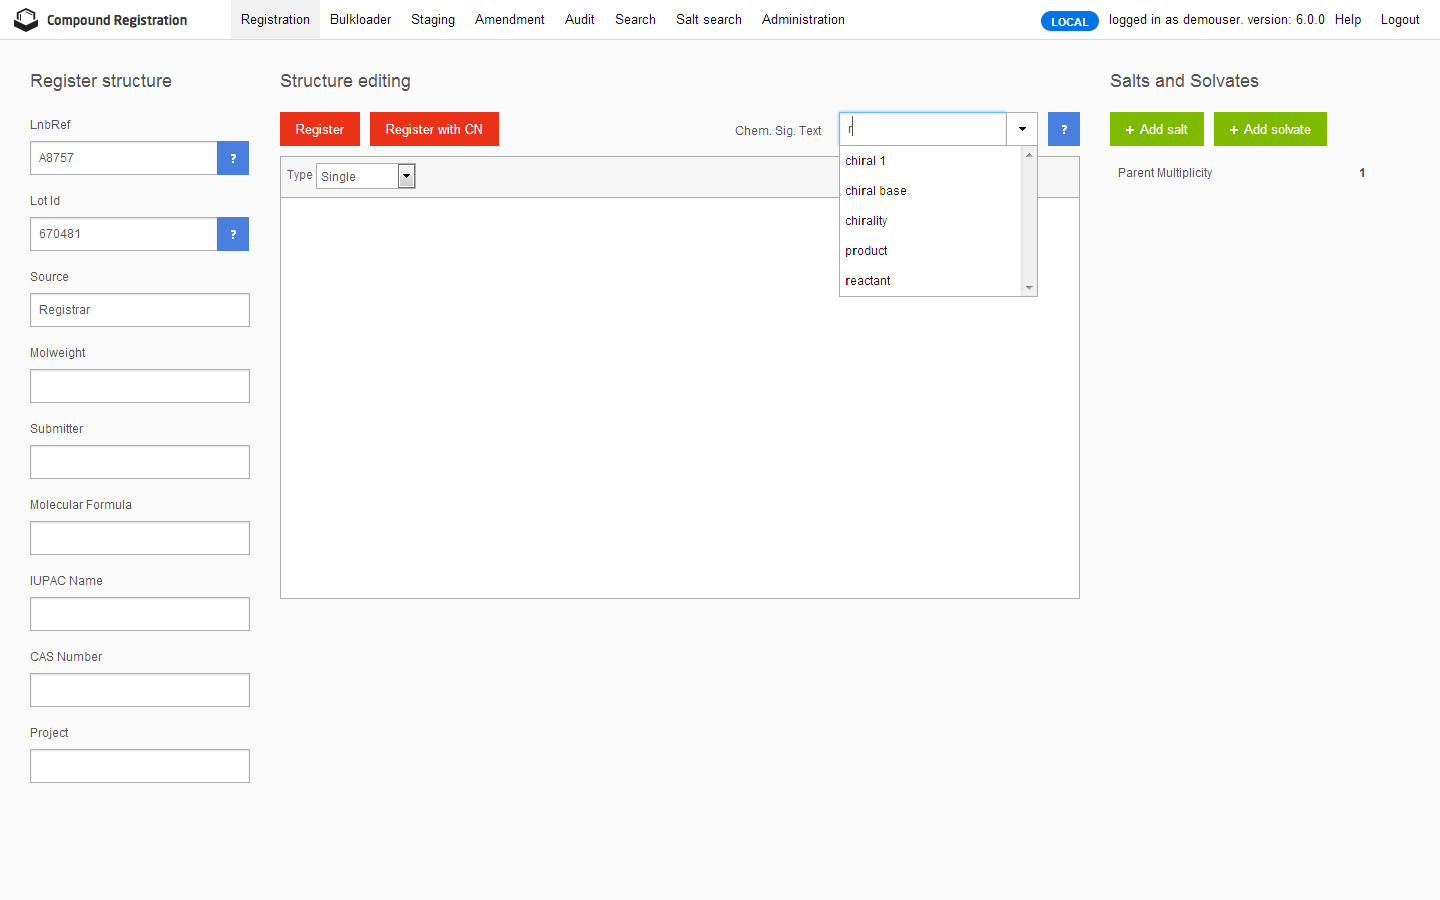This screenshot has width=1440, height=900.
Task: Expand the Chem. Sig. Text dropdown arrow
Action: point(1022,129)
